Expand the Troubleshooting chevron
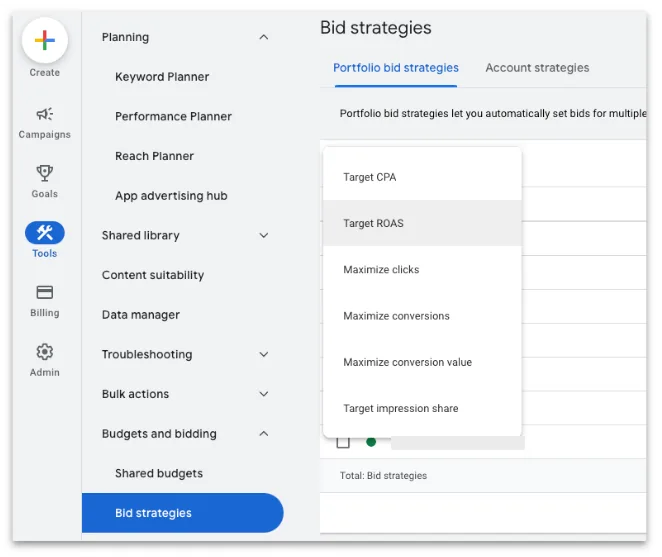The image size is (662, 557). point(264,354)
